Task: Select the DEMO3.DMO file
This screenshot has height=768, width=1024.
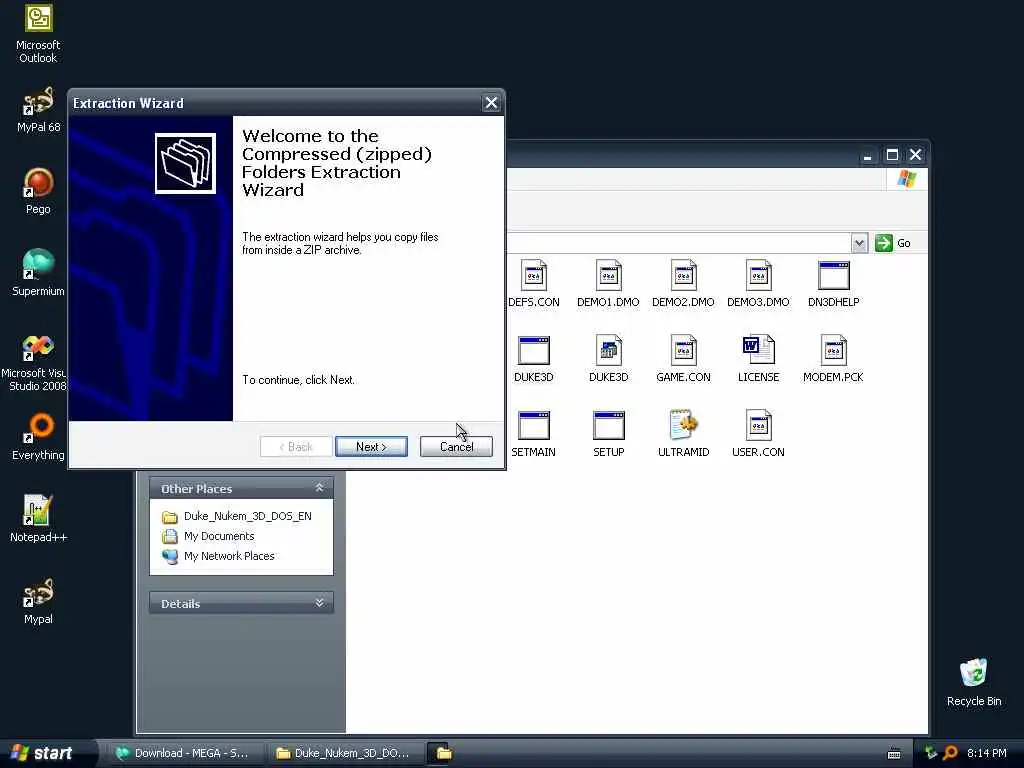Action: 758,284
